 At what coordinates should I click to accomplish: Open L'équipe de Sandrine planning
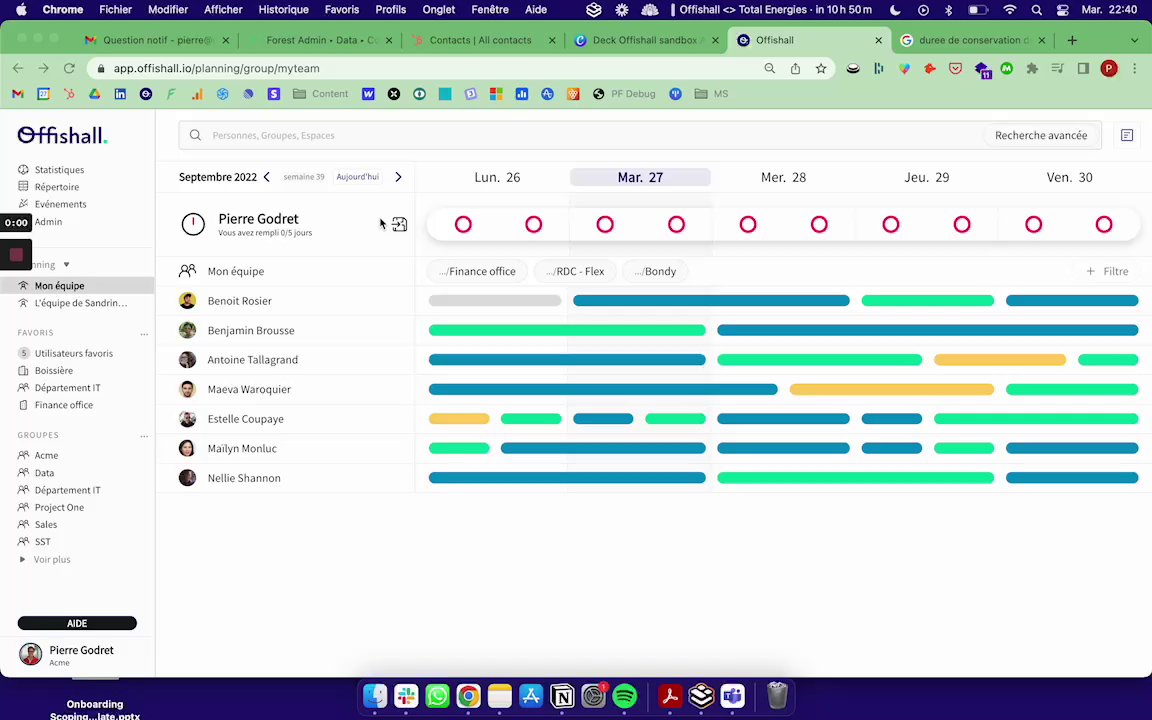[x=81, y=303]
